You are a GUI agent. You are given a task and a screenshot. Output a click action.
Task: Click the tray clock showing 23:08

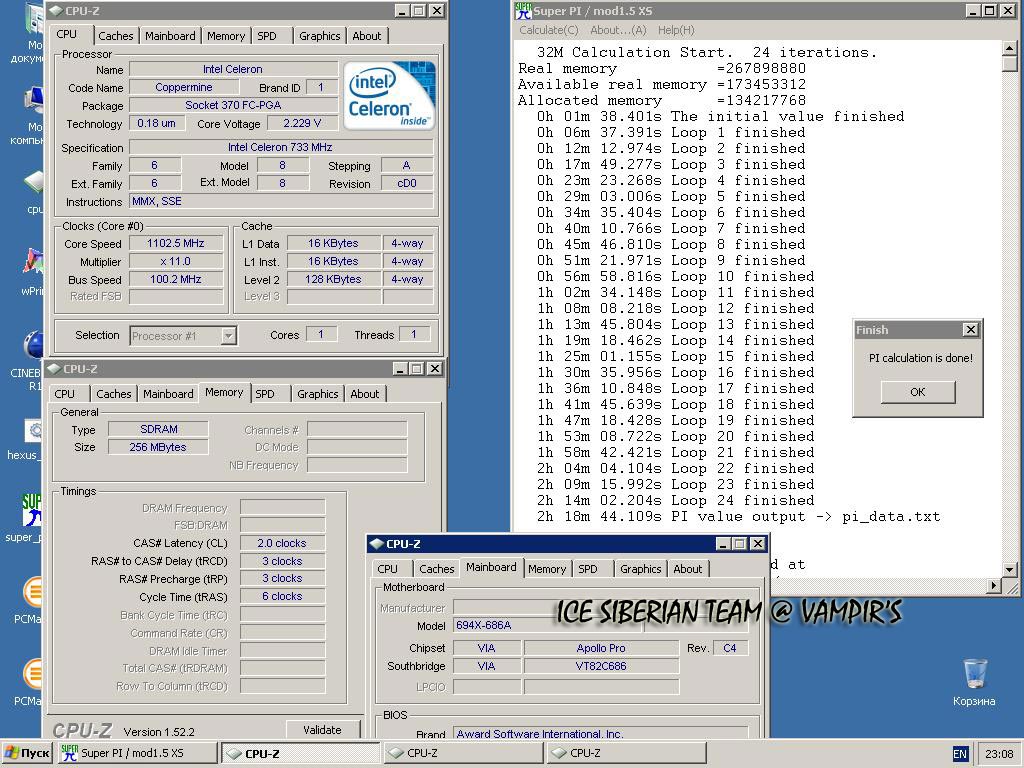click(x=999, y=754)
